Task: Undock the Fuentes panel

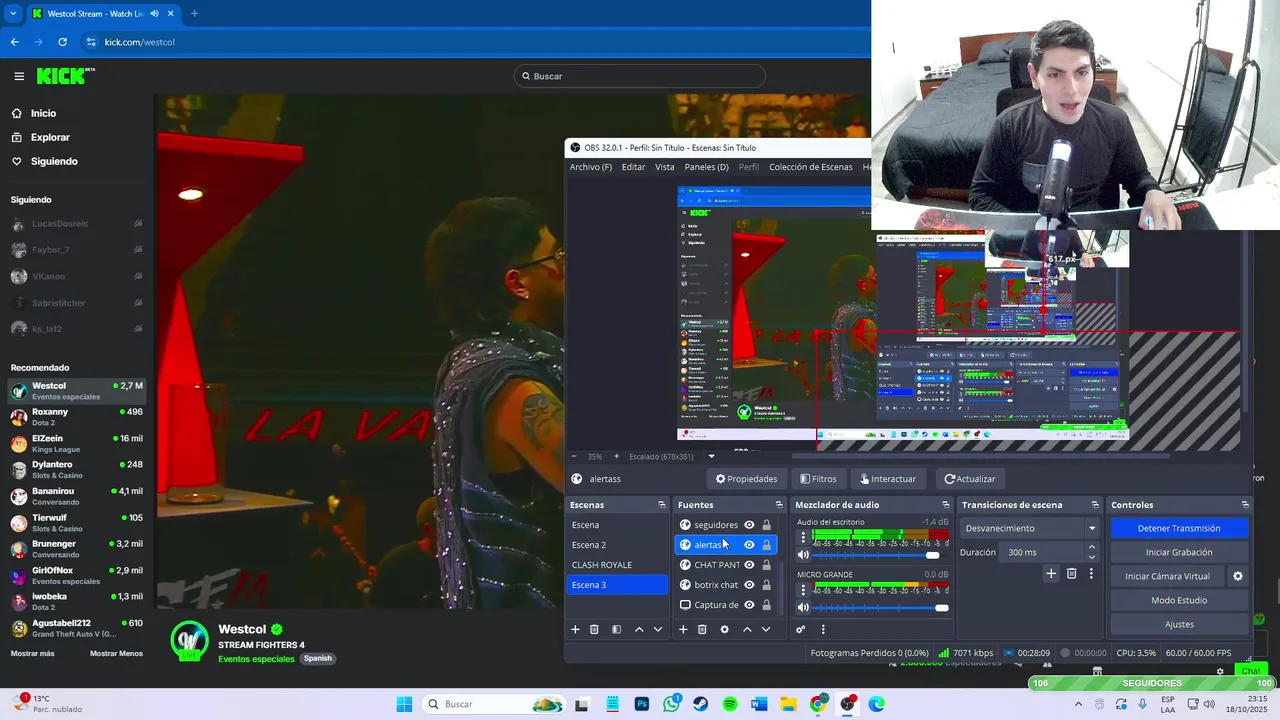Action: (x=779, y=505)
